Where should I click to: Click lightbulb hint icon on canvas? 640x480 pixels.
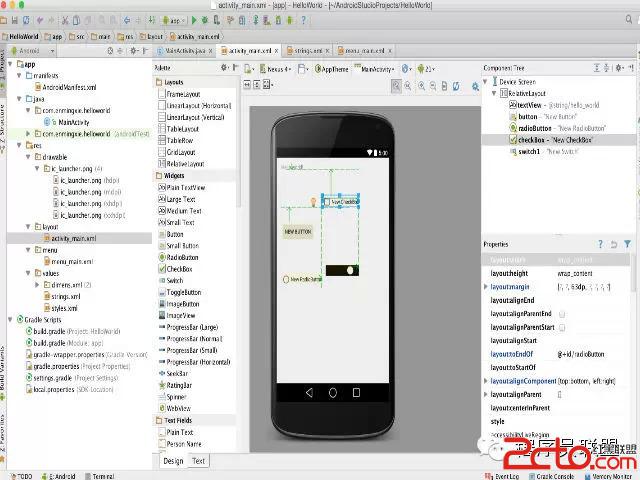coord(313,202)
